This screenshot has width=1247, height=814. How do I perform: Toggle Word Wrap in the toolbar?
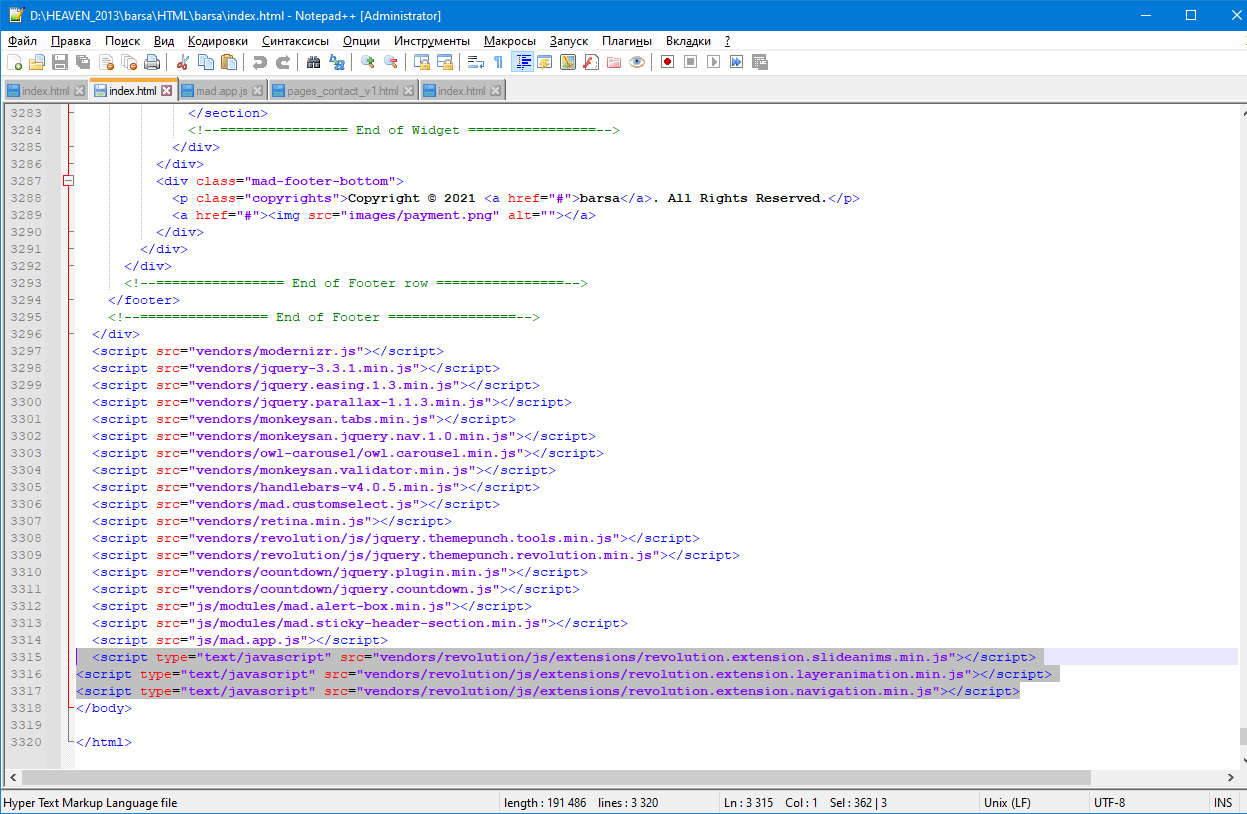pos(476,62)
